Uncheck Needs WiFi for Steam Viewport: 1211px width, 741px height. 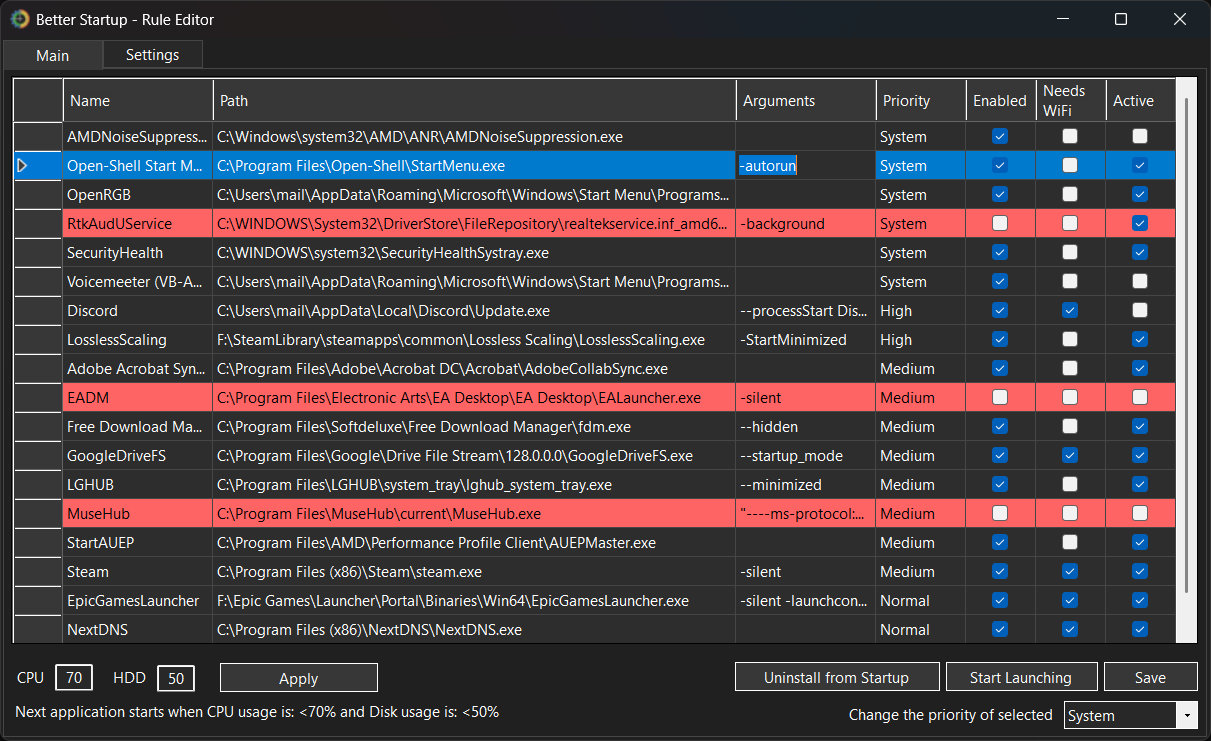(x=1070, y=572)
